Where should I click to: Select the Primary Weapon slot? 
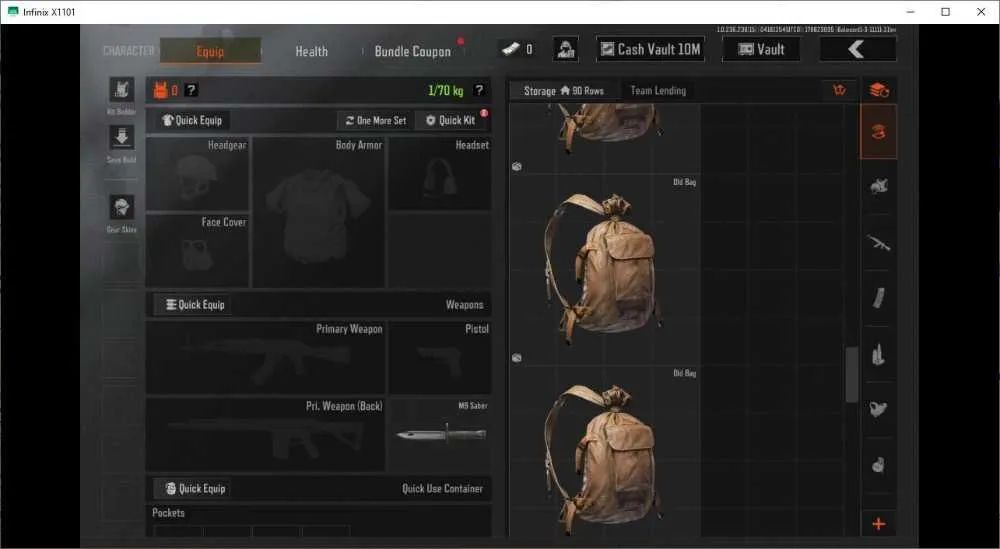pos(265,358)
